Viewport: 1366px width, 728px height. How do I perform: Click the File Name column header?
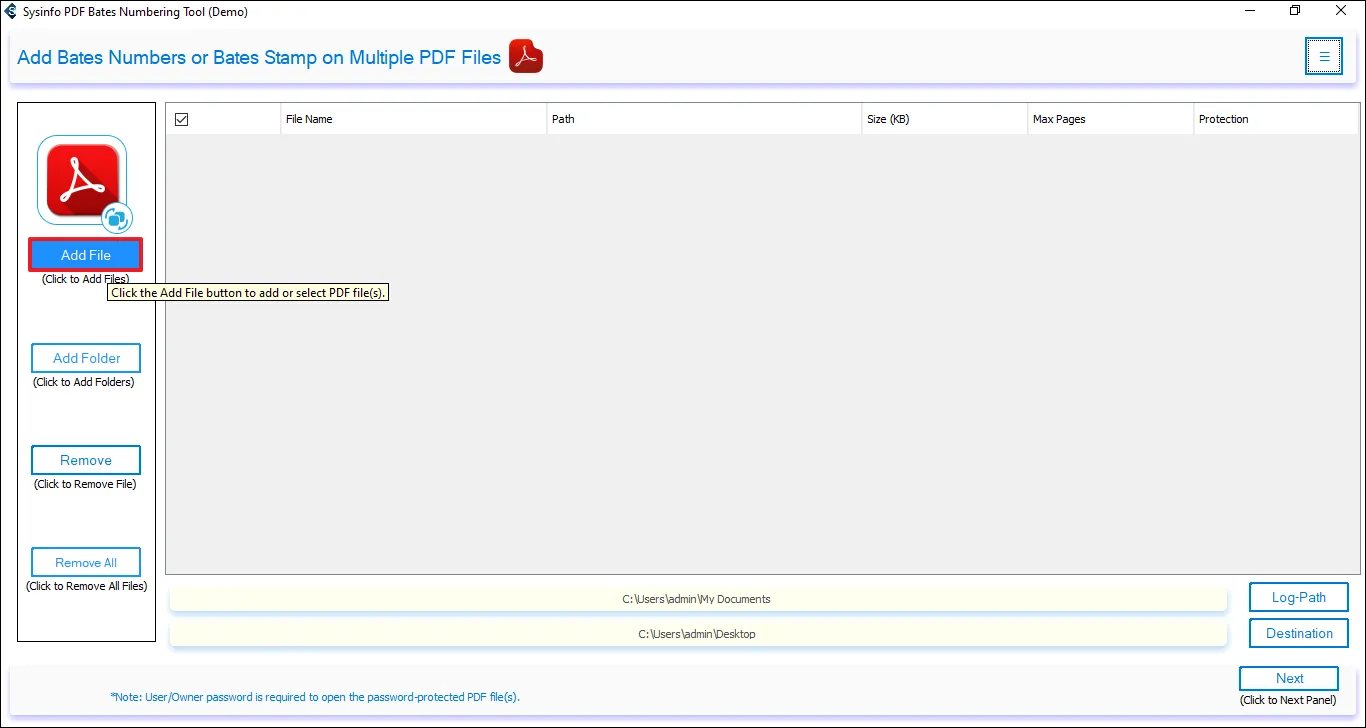tap(414, 119)
